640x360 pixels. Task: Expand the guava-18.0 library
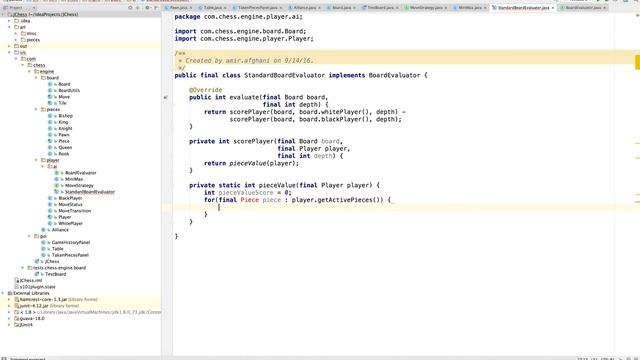click(x=10, y=318)
